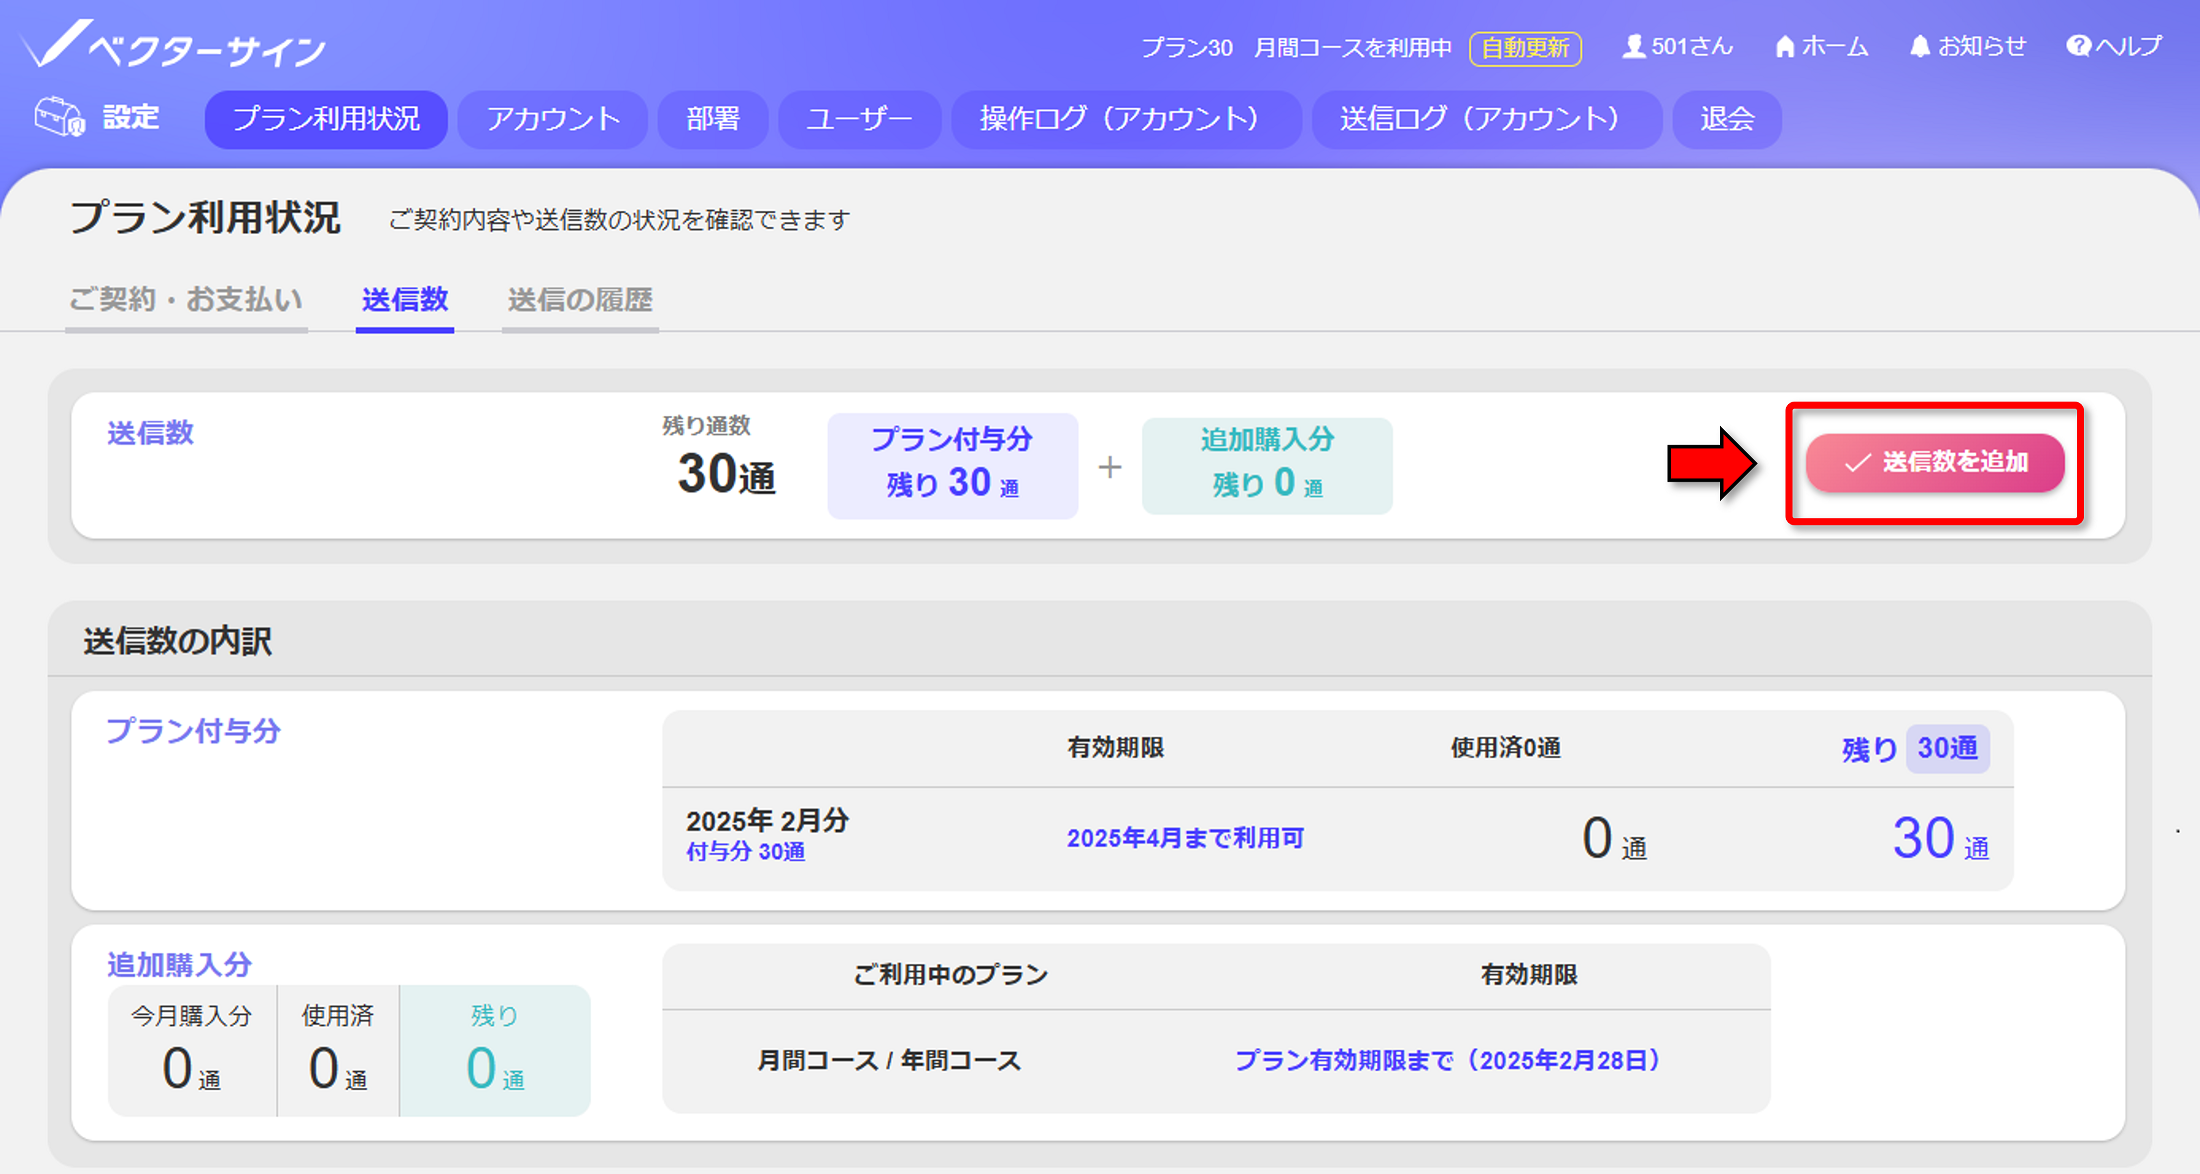2200x1174 pixels.
Task: Click the プラン付与分 section title
Action: coord(193,731)
